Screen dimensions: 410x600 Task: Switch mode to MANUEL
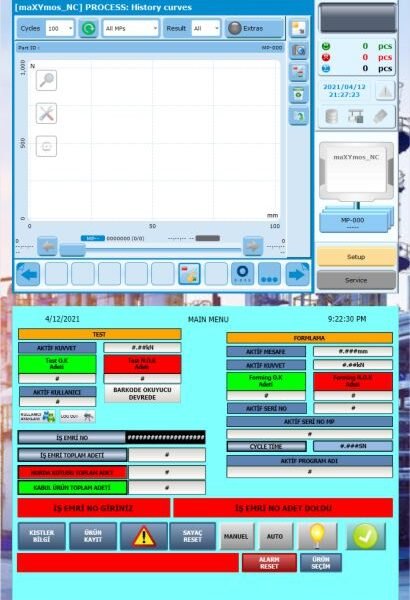(x=236, y=536)
